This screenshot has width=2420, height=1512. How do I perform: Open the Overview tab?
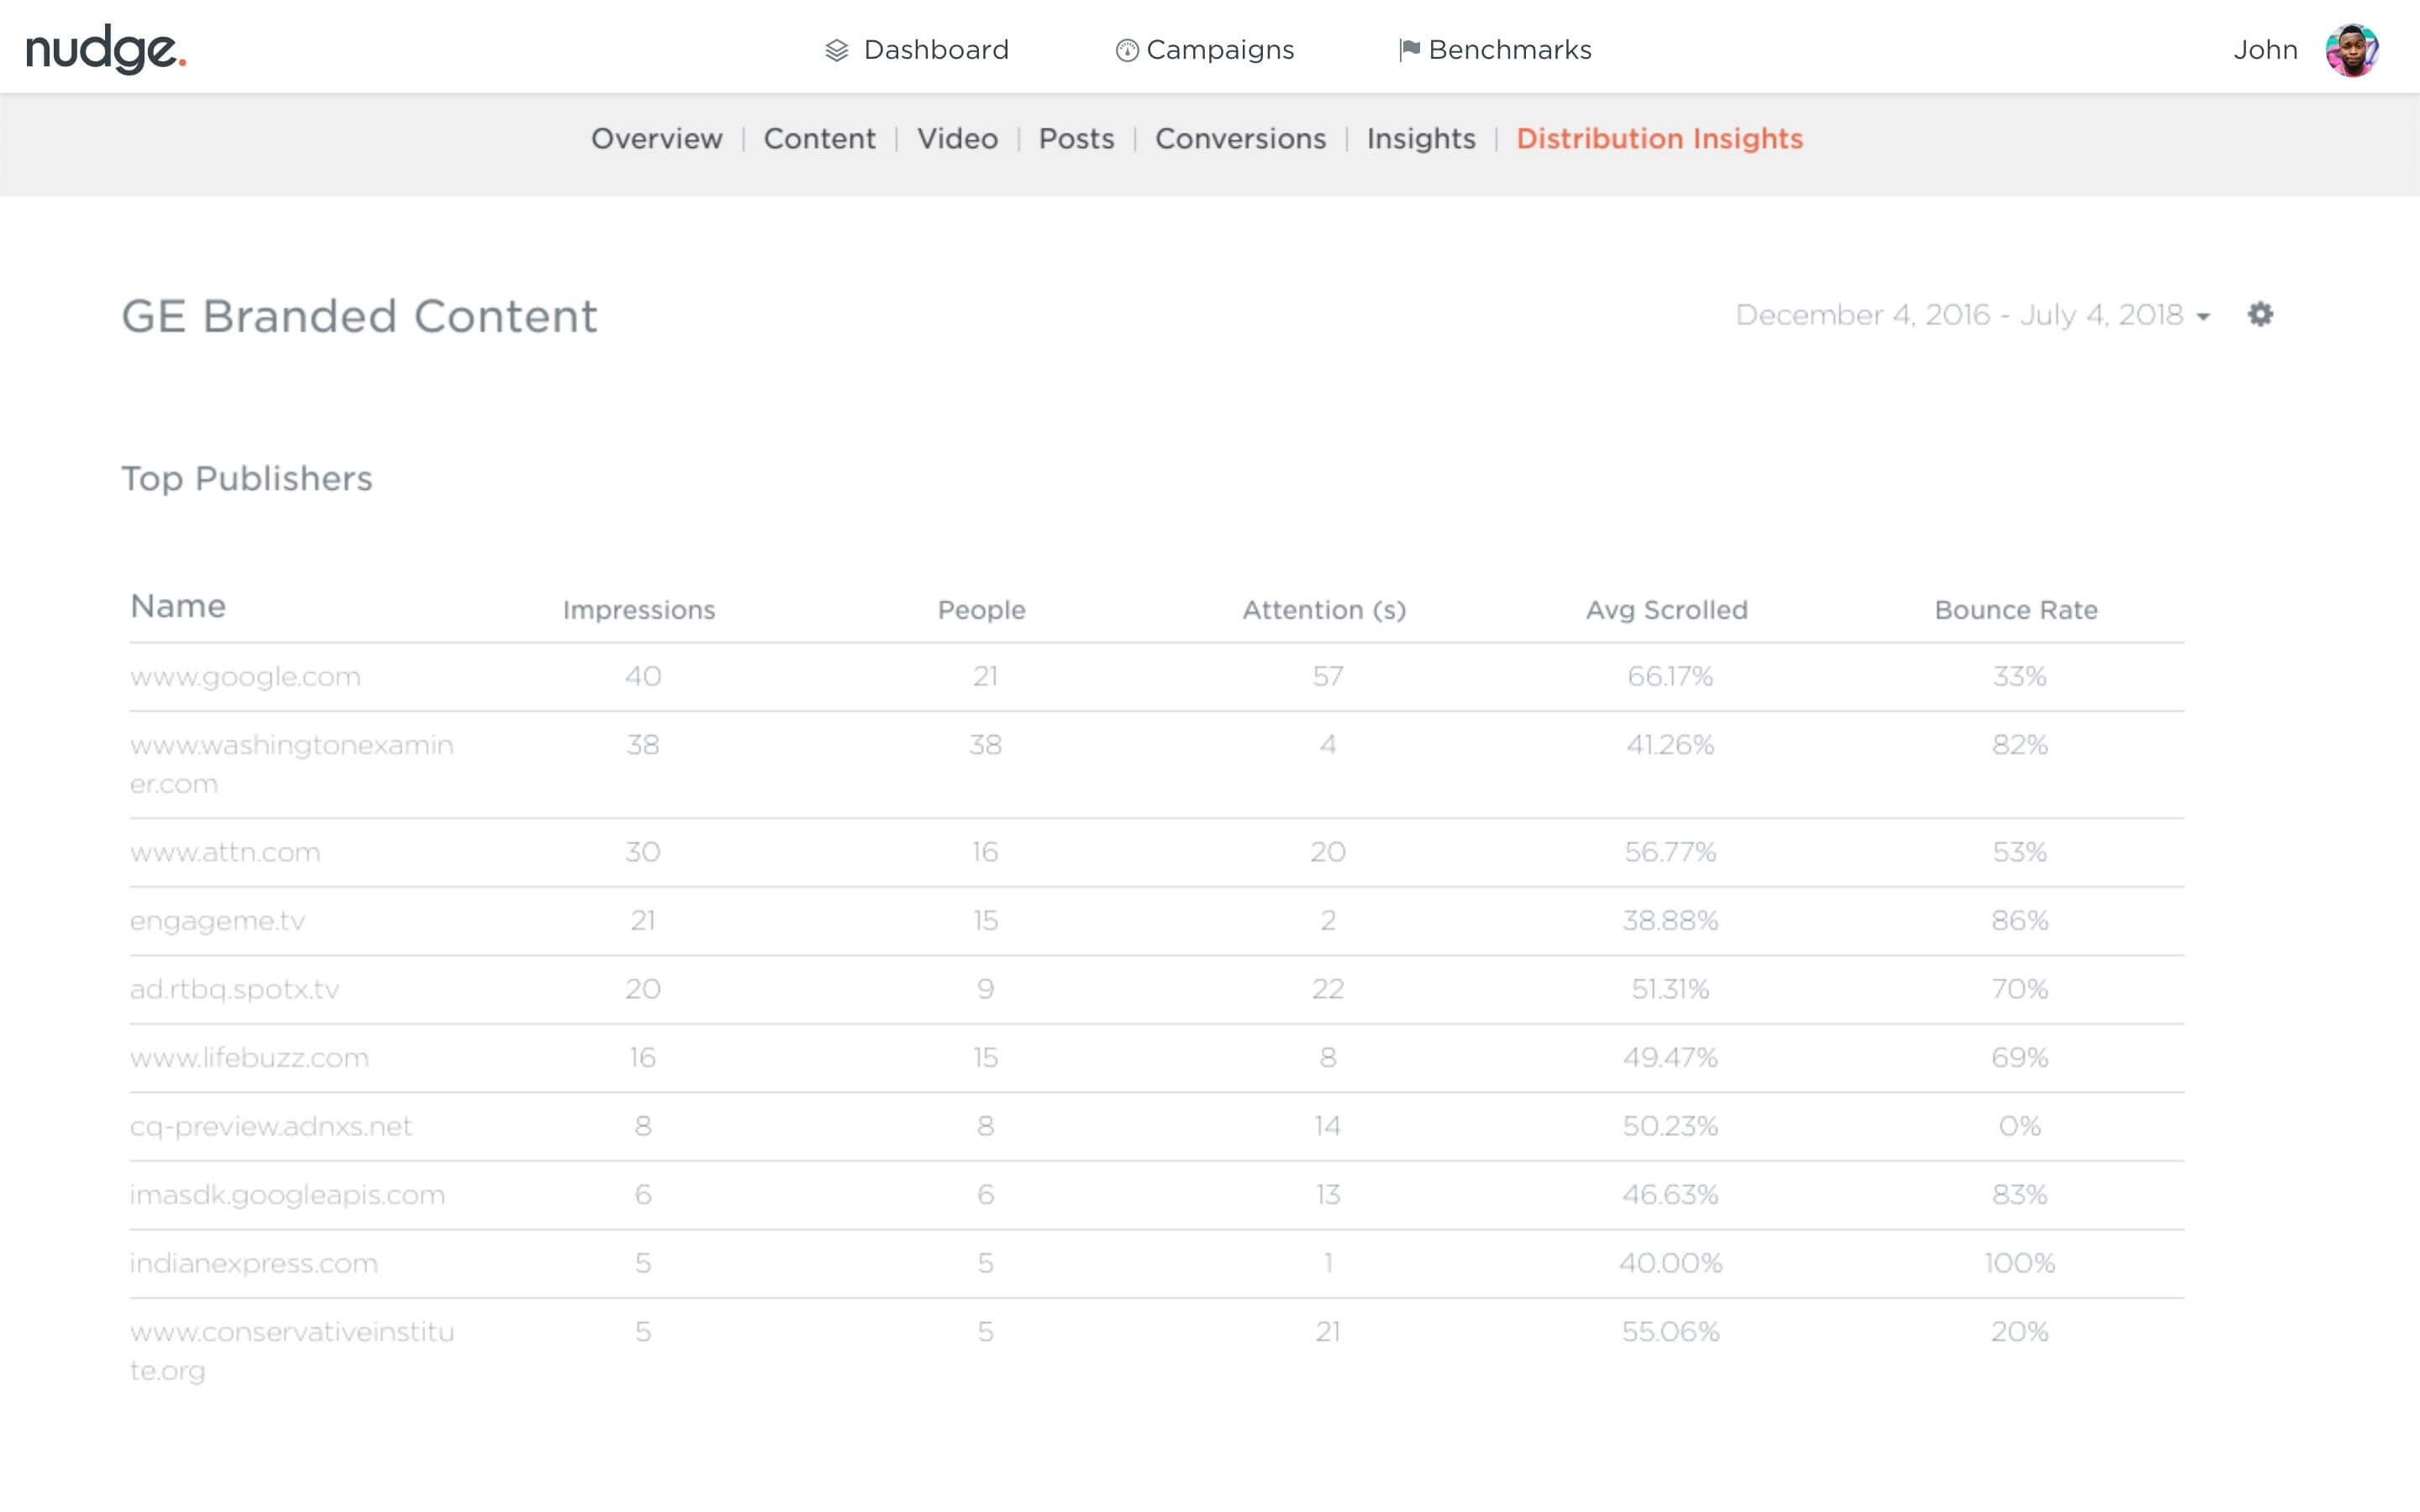click(x=656, y=139)
